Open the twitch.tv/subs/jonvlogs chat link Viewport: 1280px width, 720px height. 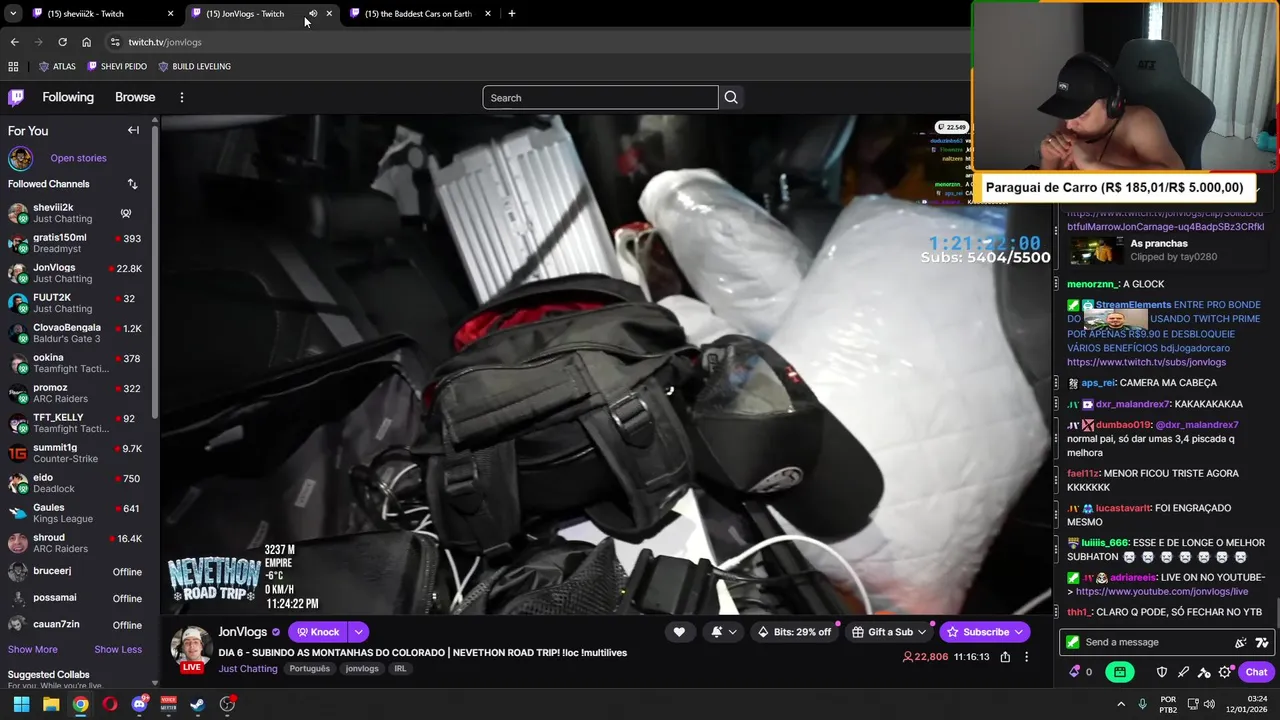click(x=1146, y=362)
